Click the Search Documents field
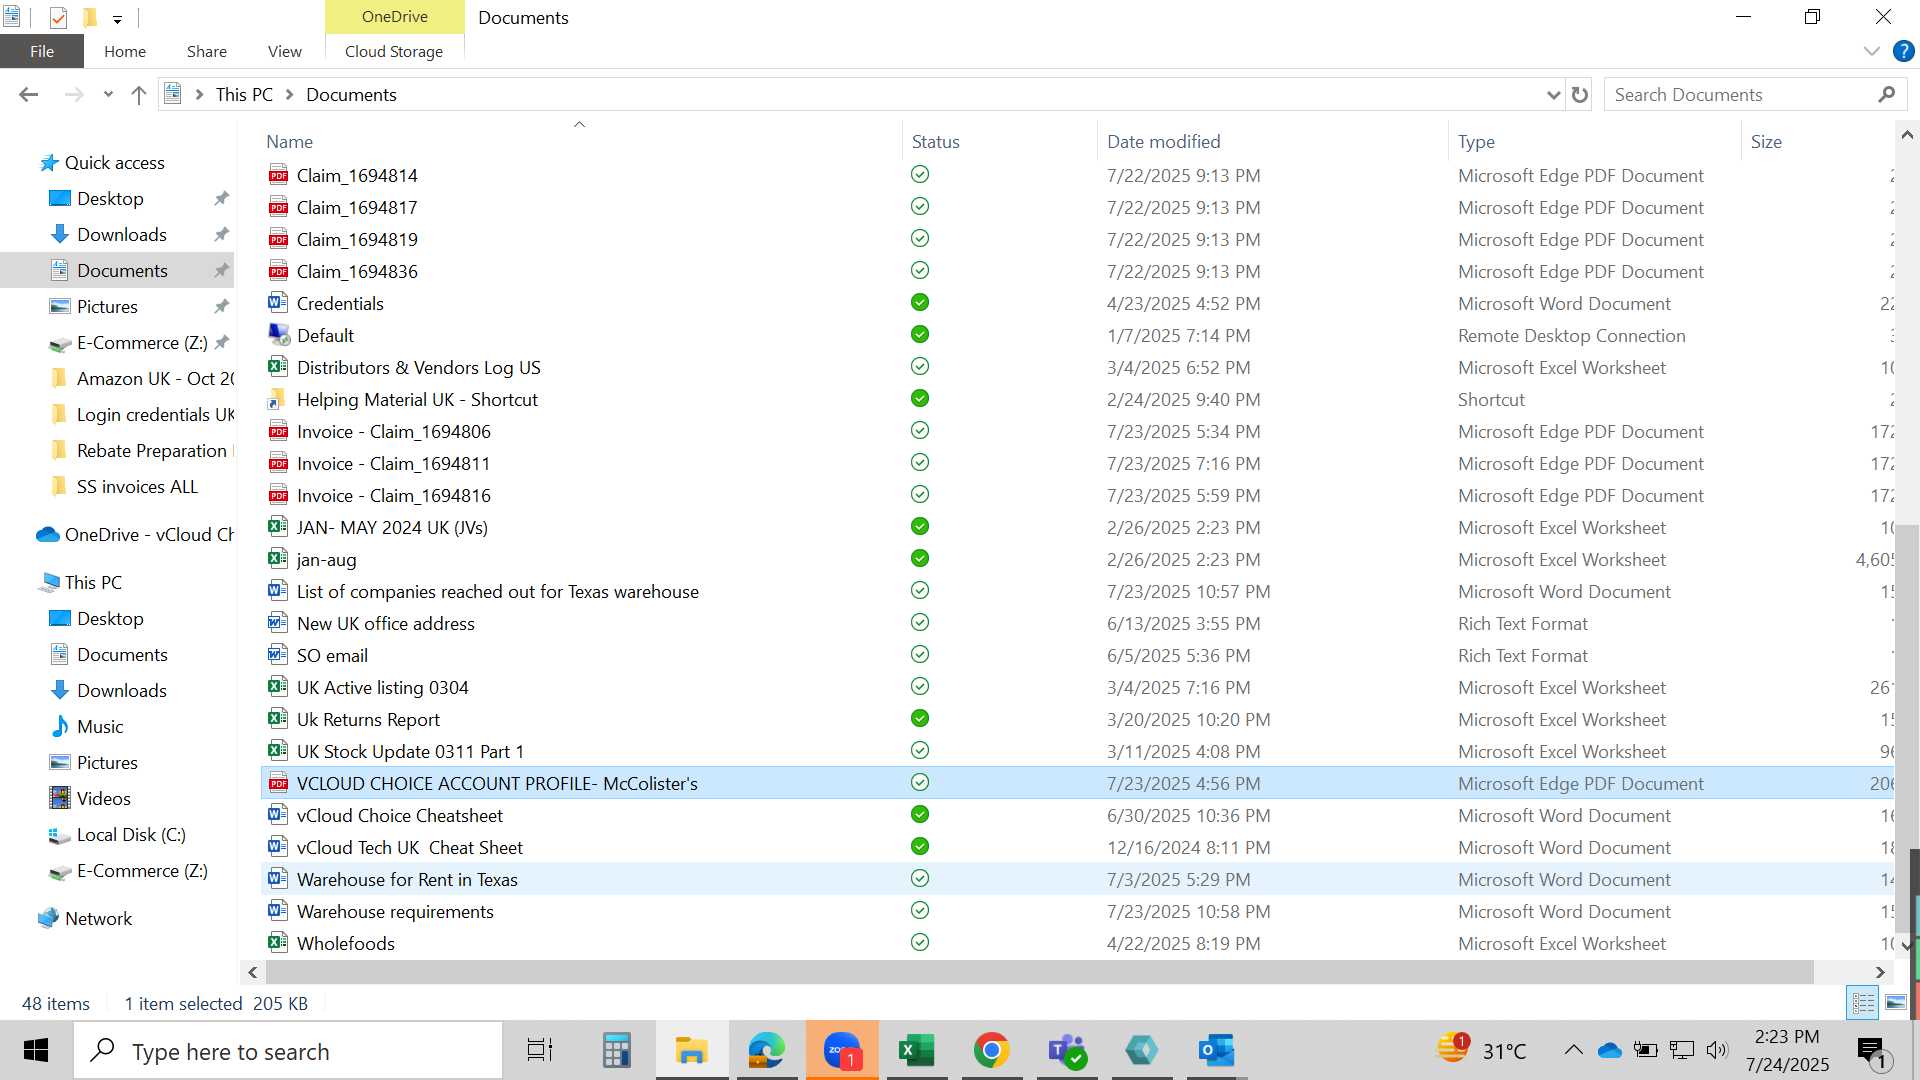Viewport: 1920px width, 1080px height. [x=1740, y=94]
